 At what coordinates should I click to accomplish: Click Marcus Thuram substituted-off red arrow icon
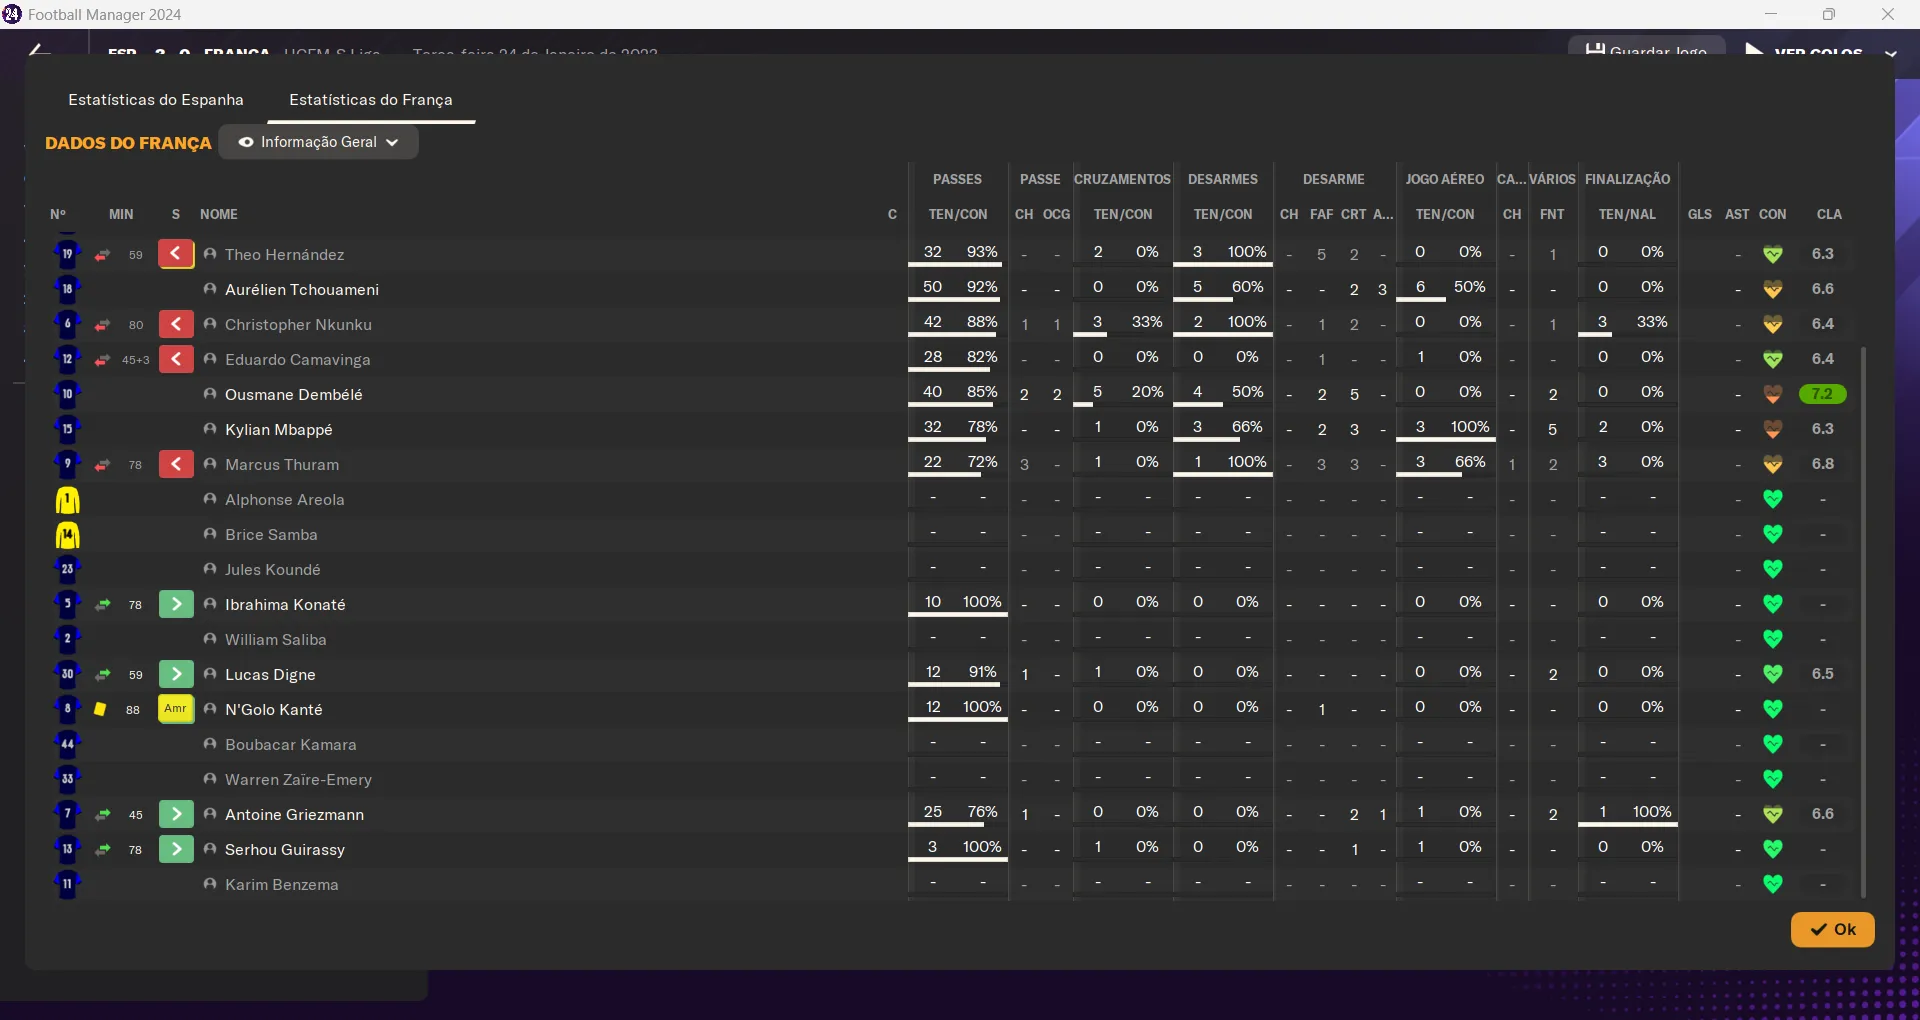click(x=176, y=464)
